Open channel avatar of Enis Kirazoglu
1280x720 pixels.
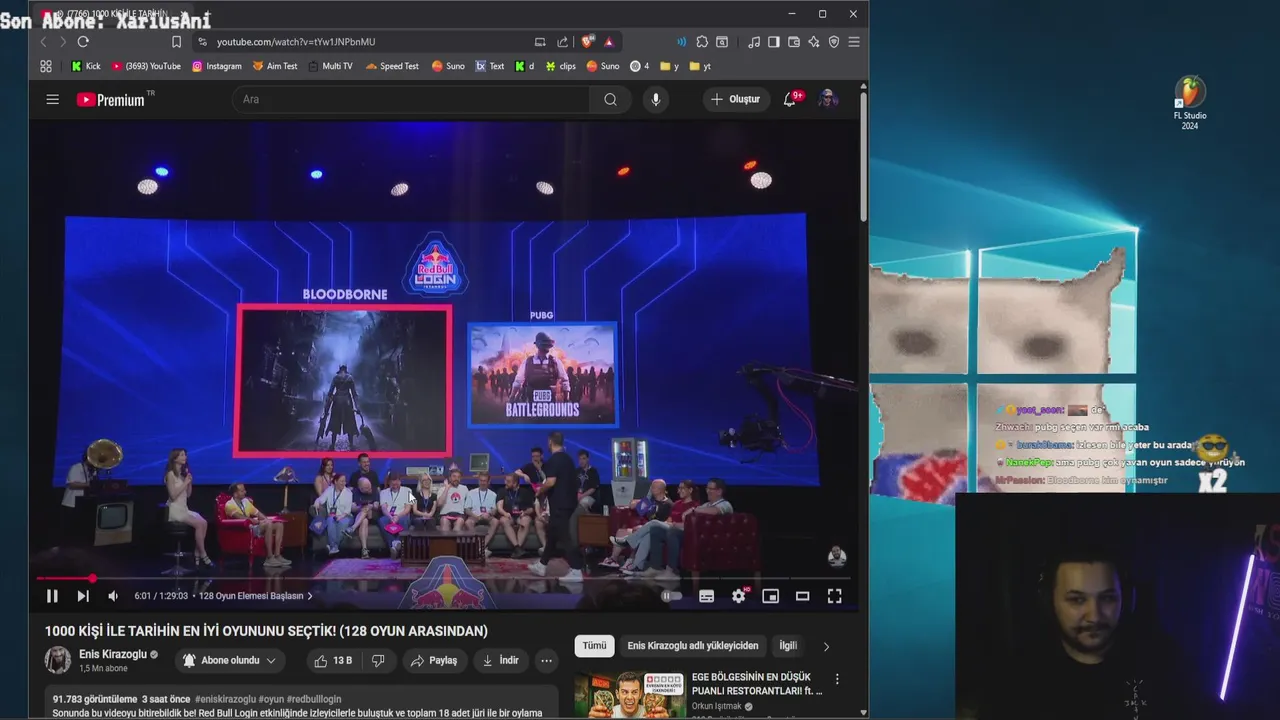point(58,660)
